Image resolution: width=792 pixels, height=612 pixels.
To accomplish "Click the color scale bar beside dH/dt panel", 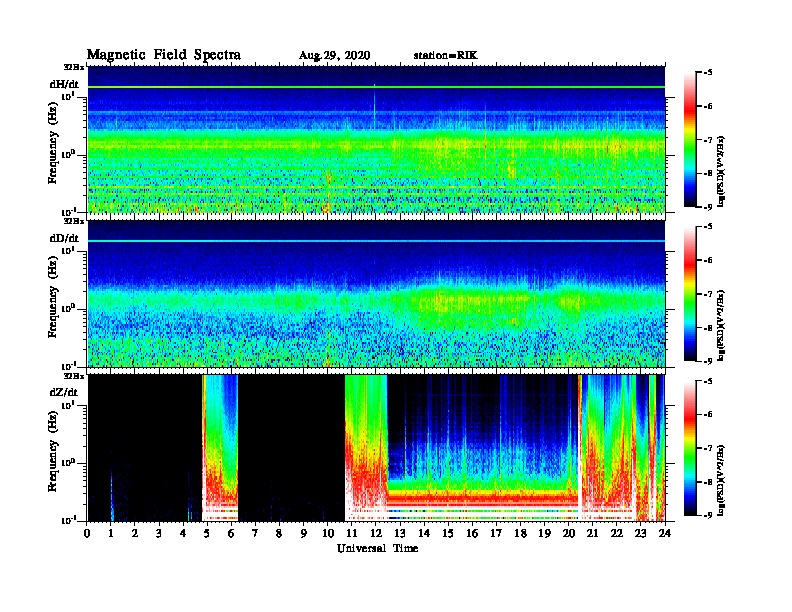I will [690, 140].
